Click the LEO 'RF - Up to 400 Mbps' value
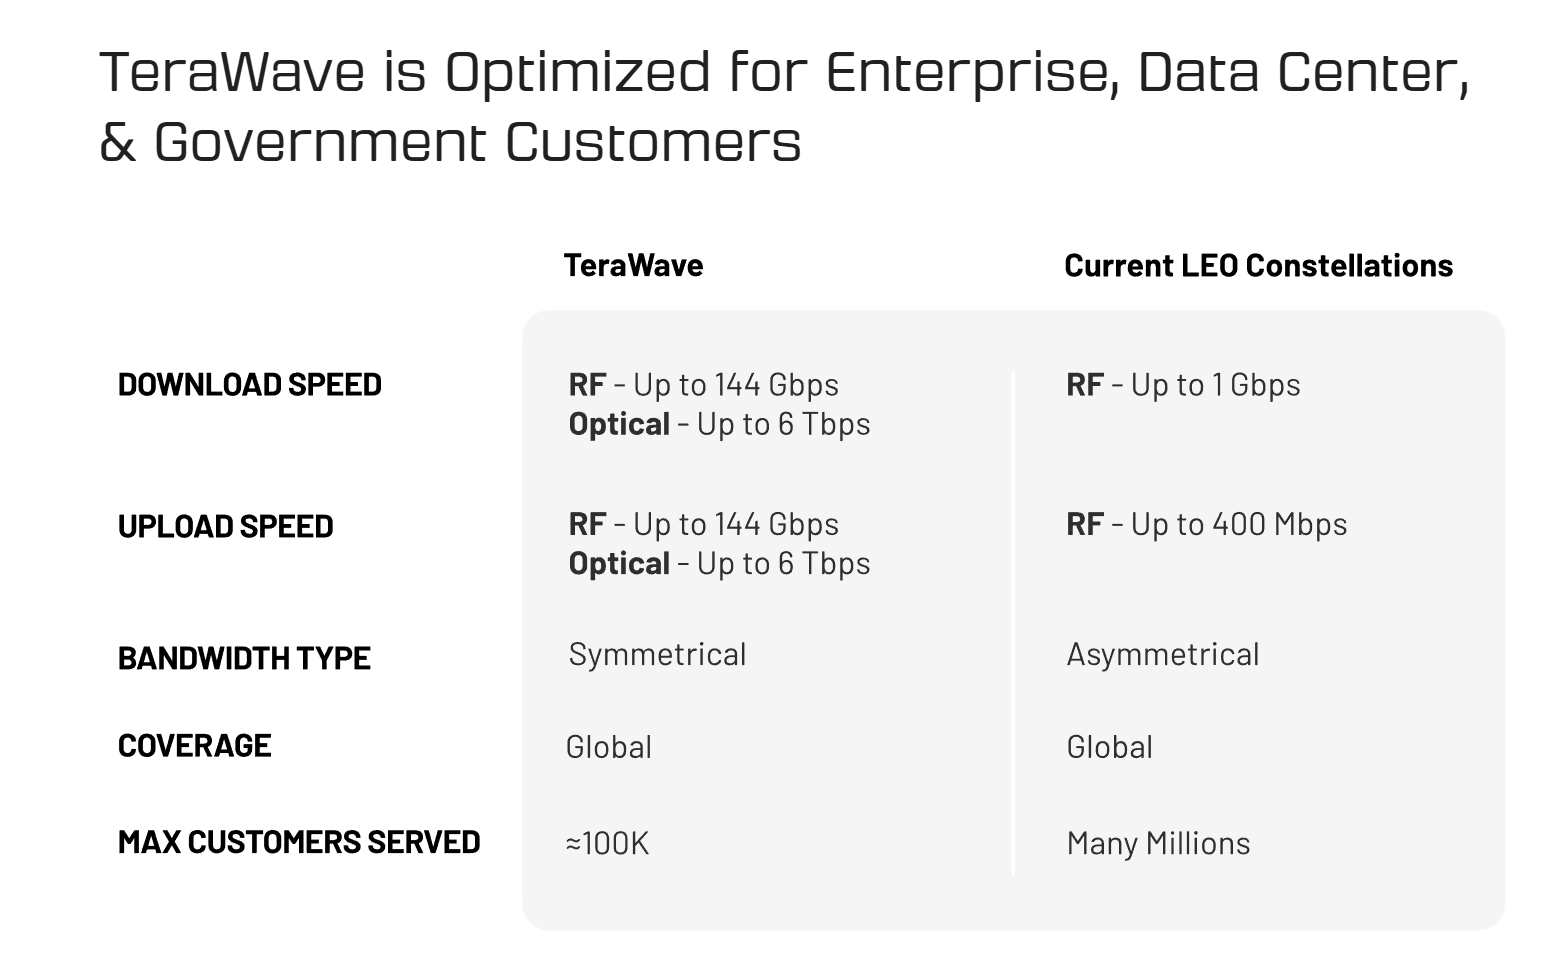This screenshot has width=1565, height=956. tap(1206, 524)
